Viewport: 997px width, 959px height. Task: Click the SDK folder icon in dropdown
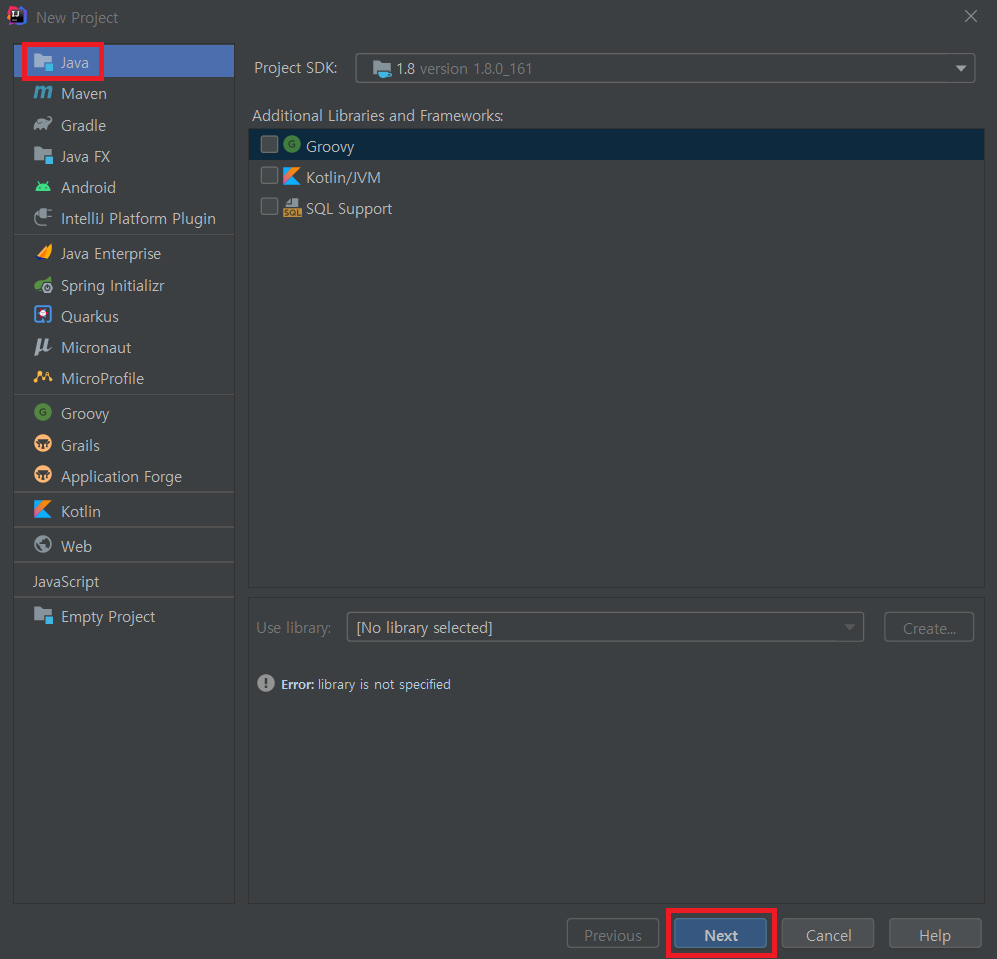(382, 69)
